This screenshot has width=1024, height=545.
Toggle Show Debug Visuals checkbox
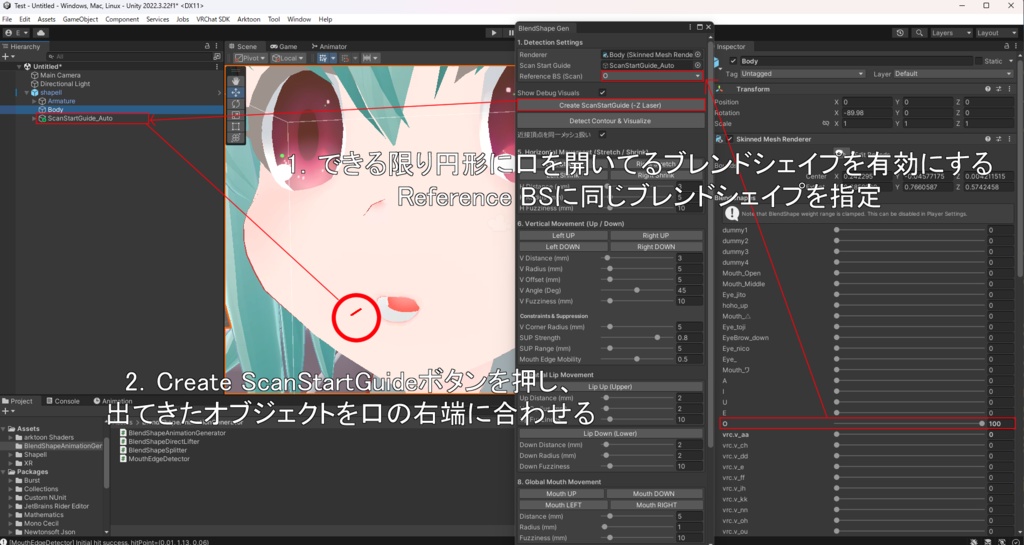(603, 93)
